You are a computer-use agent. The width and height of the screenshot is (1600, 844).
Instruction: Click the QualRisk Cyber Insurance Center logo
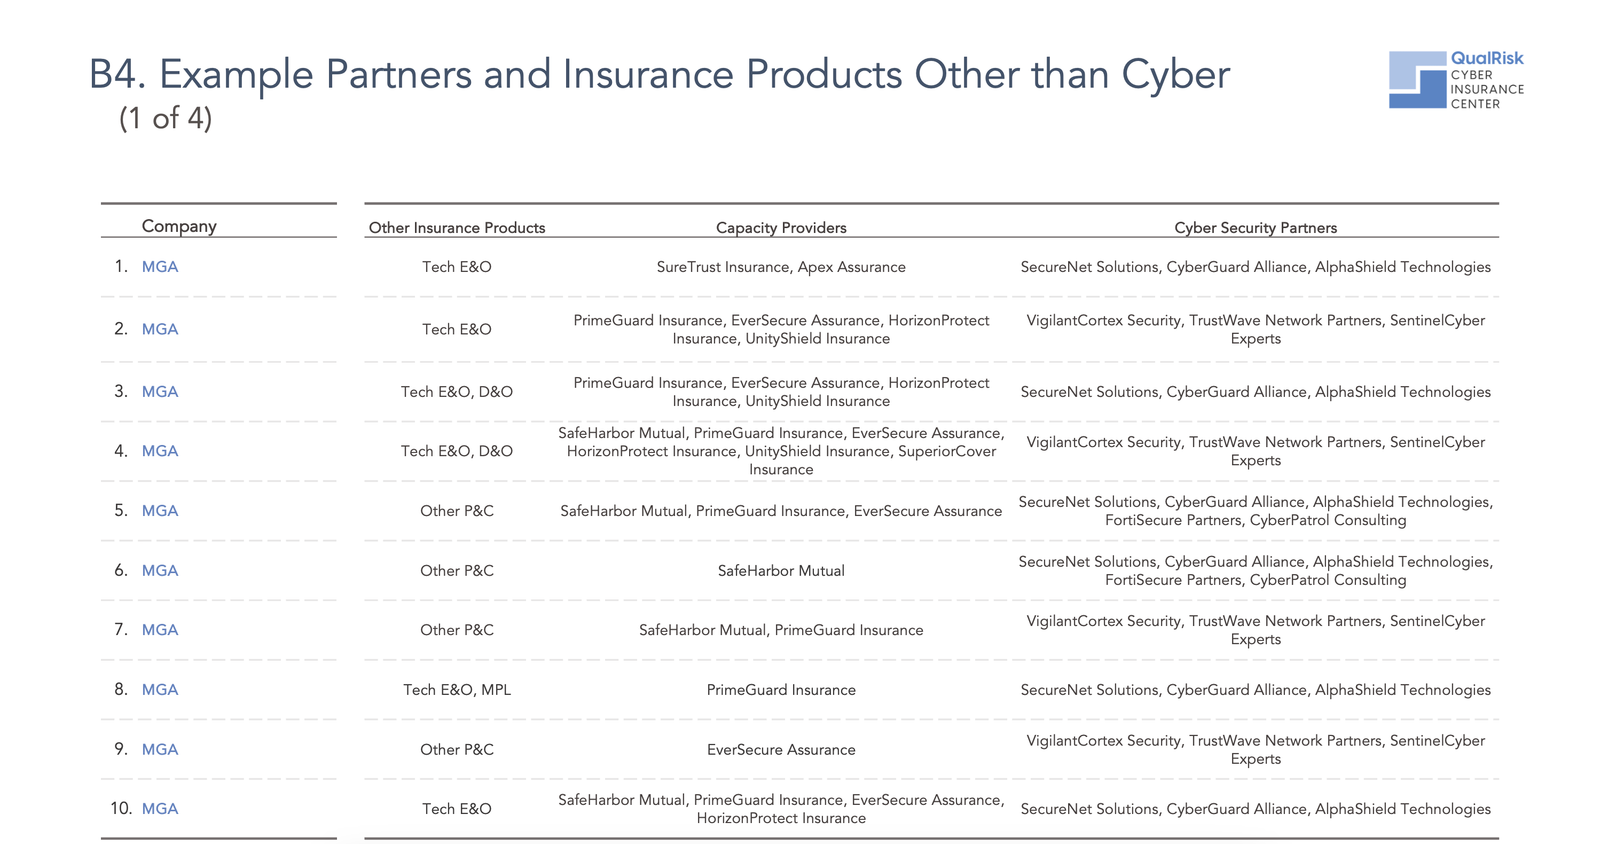tap(1455, 79)
